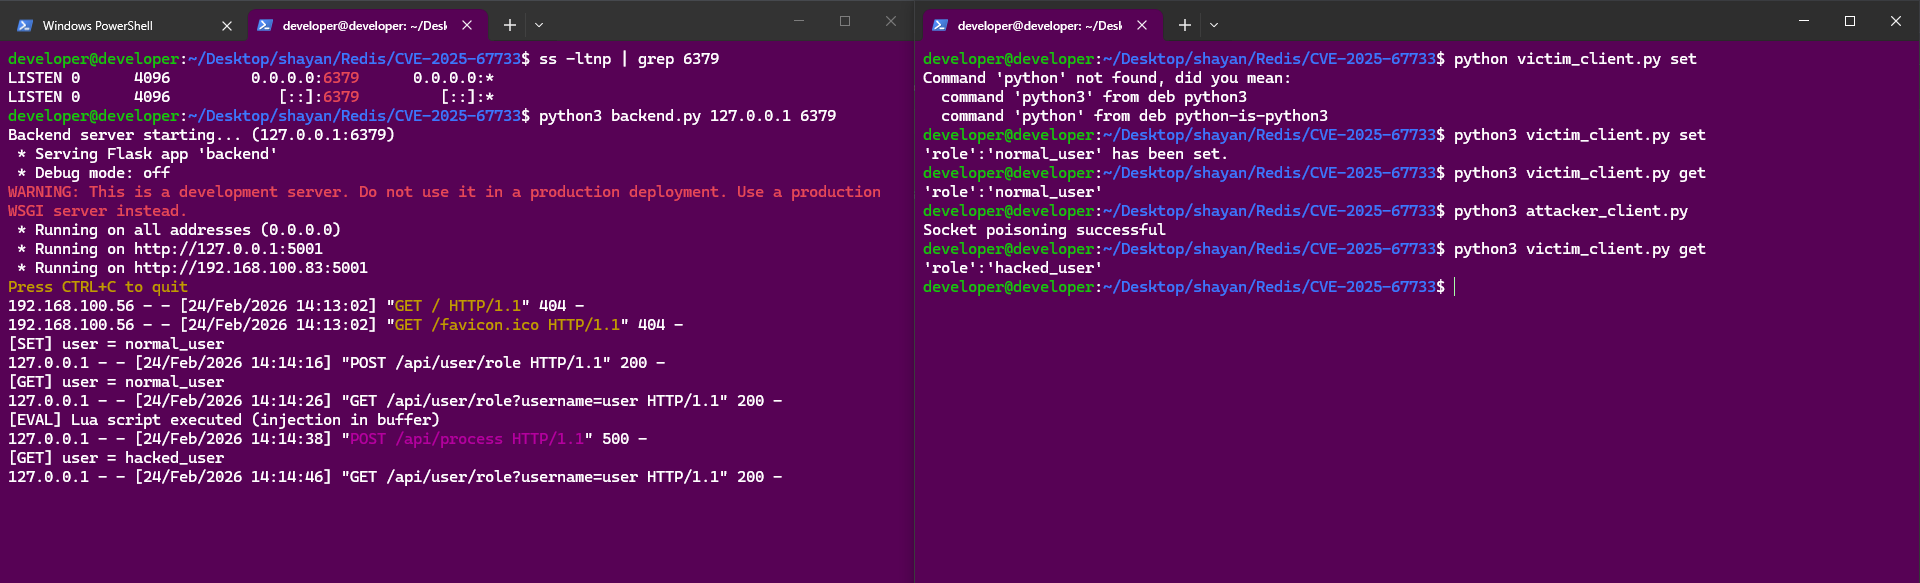Viewport: 1920px width, 583px height.
Task: Click 'Socket poisoning successful' output line
Action: click(1044, 230)
